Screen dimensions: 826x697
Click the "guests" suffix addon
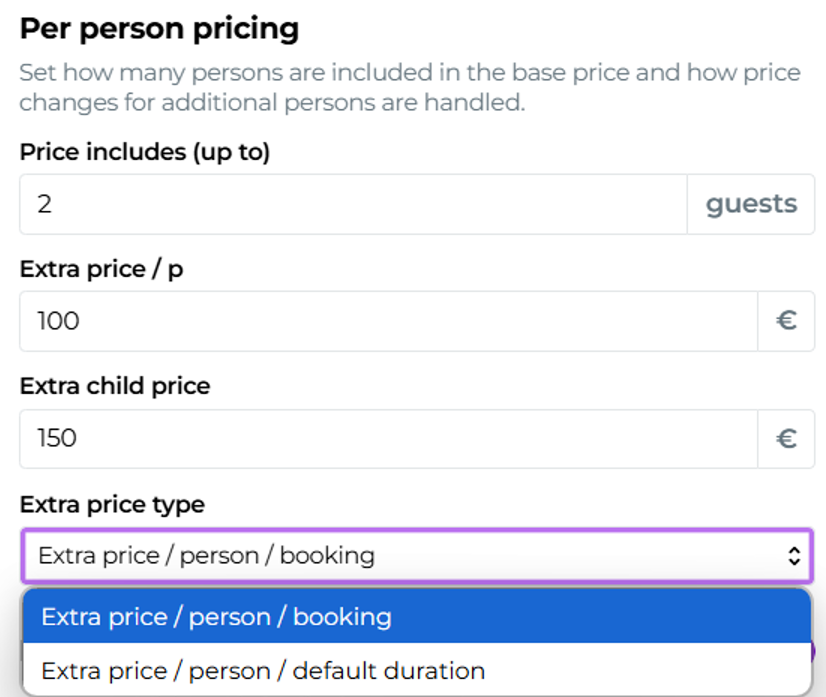(x=751, y=204)
